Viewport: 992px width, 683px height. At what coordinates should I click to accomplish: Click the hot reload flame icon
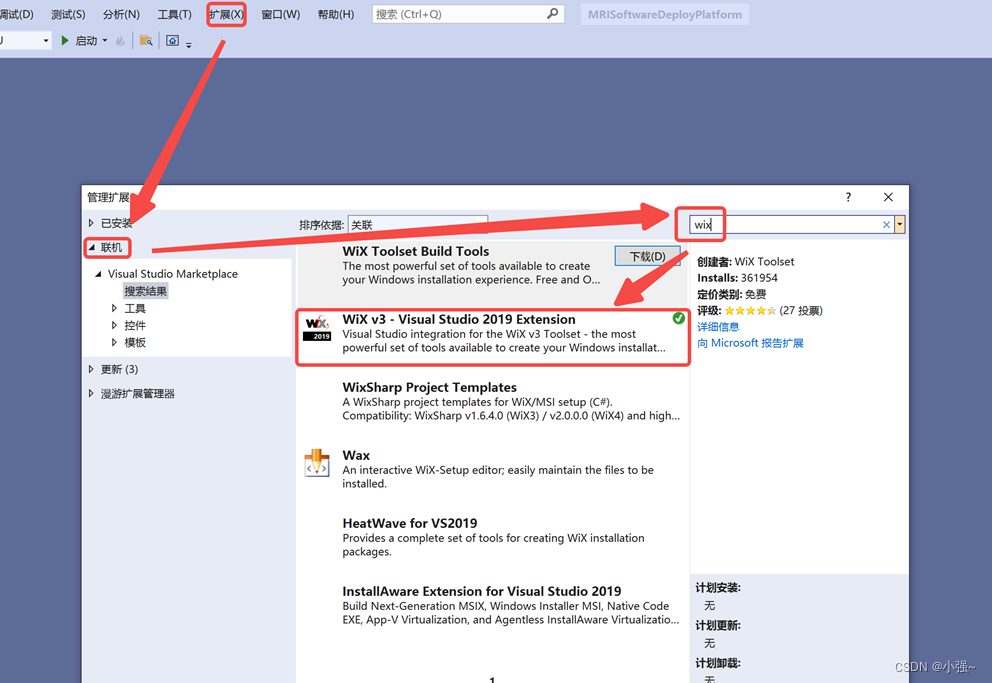pyautogui.click(x=120, y=41)
